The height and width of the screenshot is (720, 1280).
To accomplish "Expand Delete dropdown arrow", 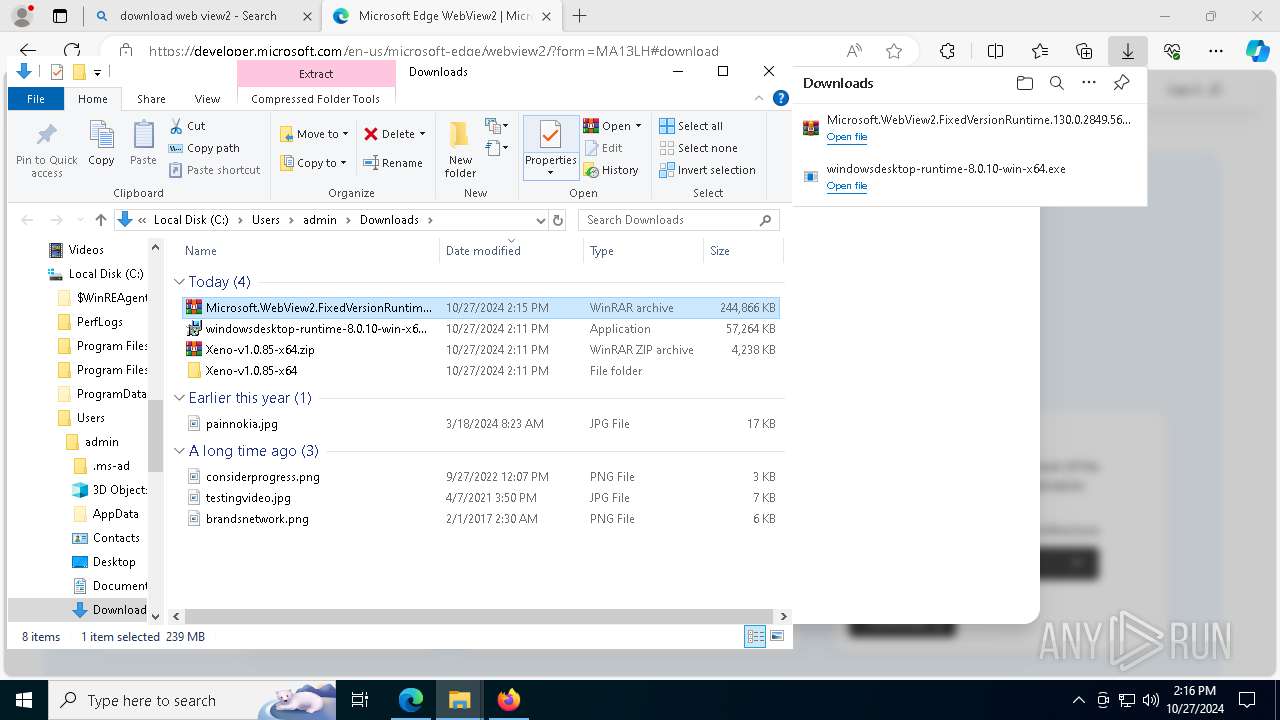I will tap(422, 134).
